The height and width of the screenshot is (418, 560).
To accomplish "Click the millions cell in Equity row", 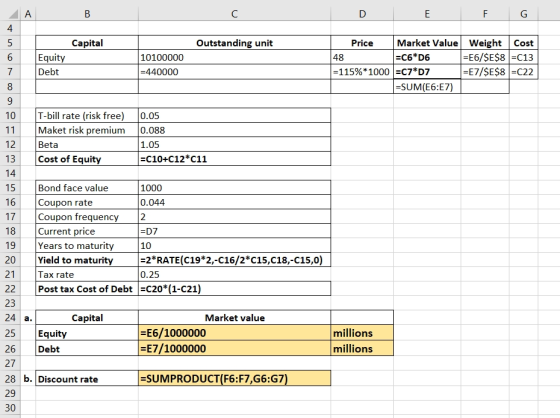I will (x=362, y=333).
